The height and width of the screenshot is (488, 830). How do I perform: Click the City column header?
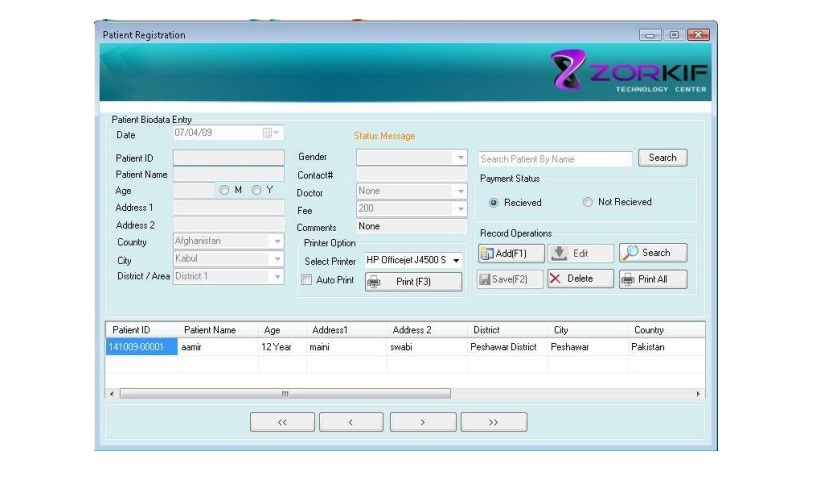point(588,330)
